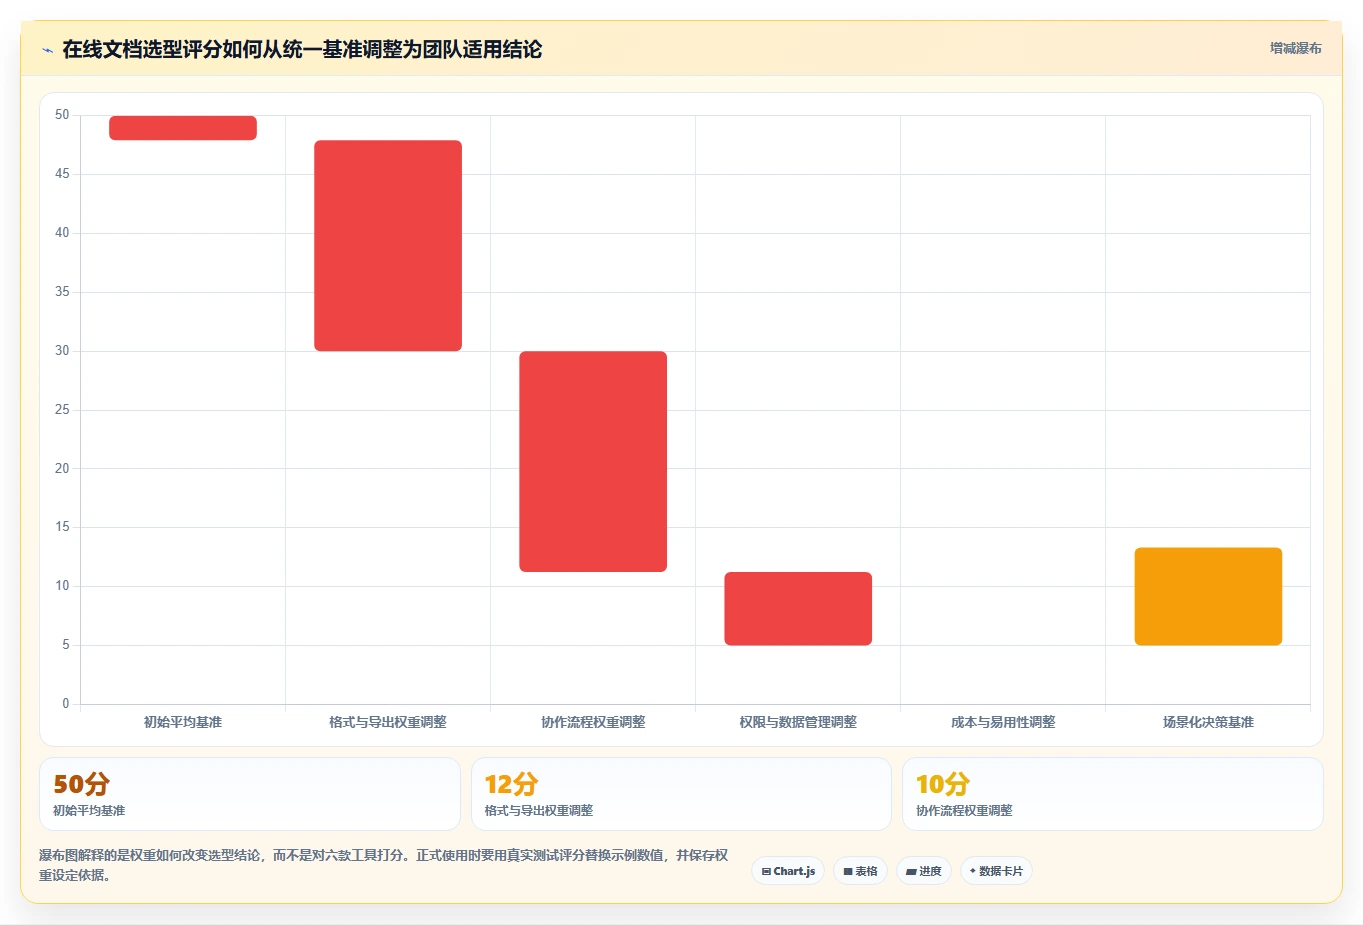Click x-axis label 权限与数据管理调整

tap(798, 722)
